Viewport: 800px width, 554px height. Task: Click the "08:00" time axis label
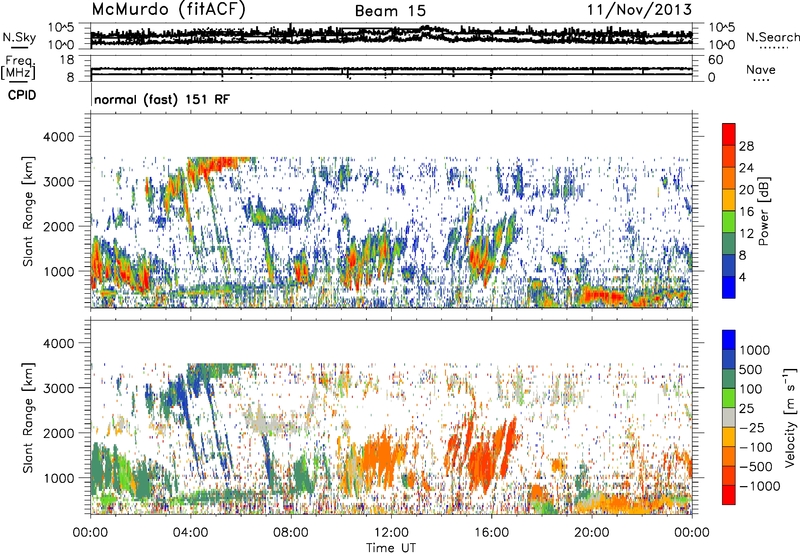tap(291, 533)
